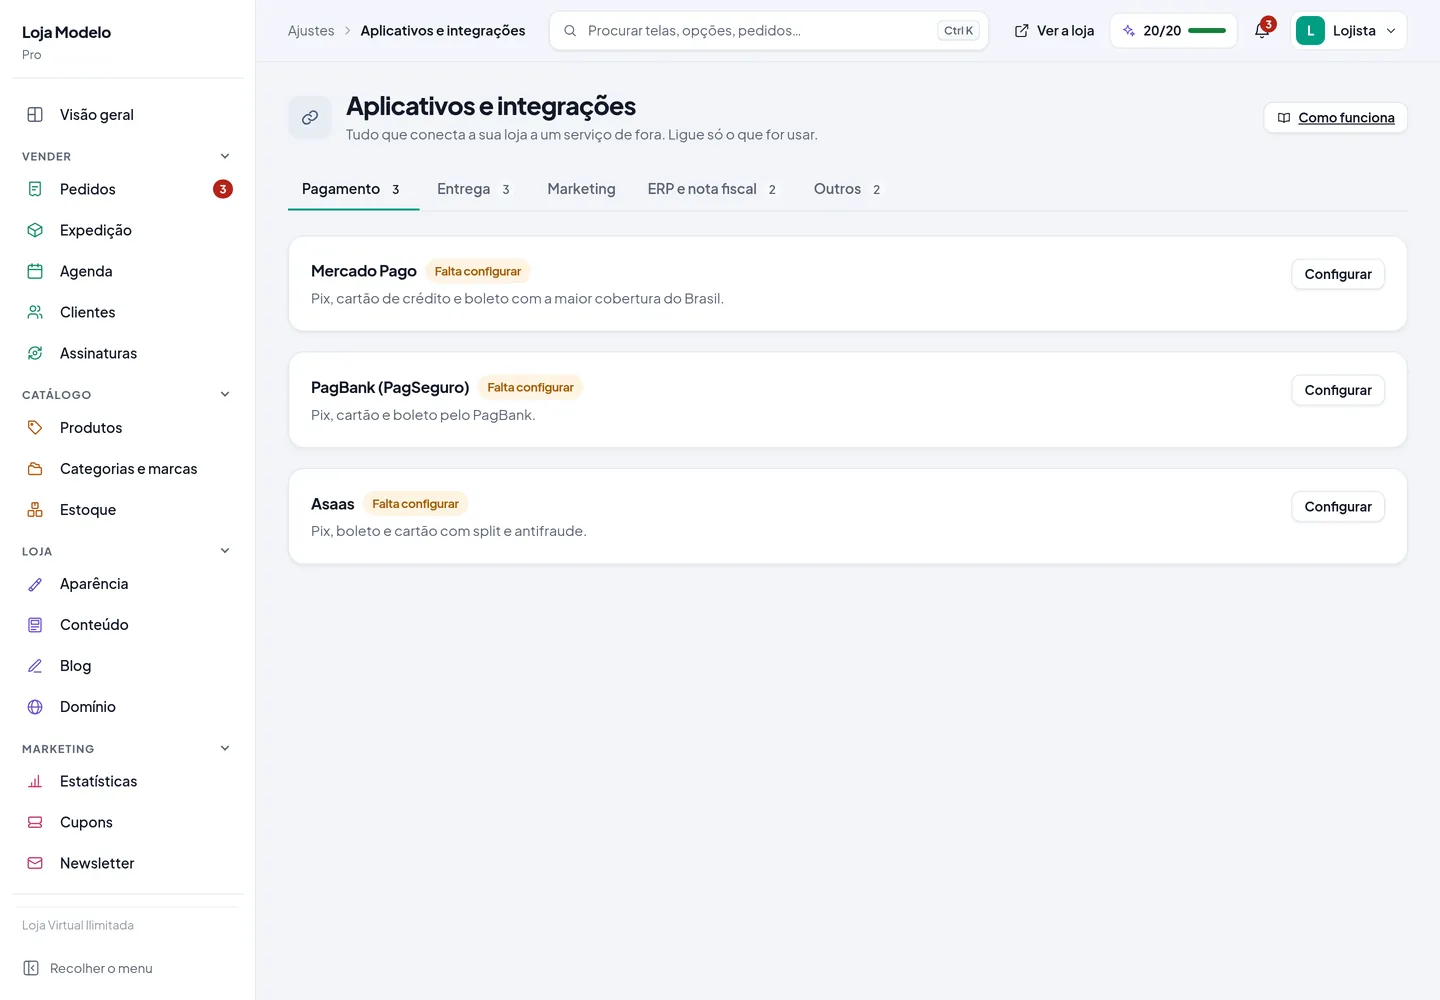
Task: Click the Domínio globe icon
Action: pos(35,707)
